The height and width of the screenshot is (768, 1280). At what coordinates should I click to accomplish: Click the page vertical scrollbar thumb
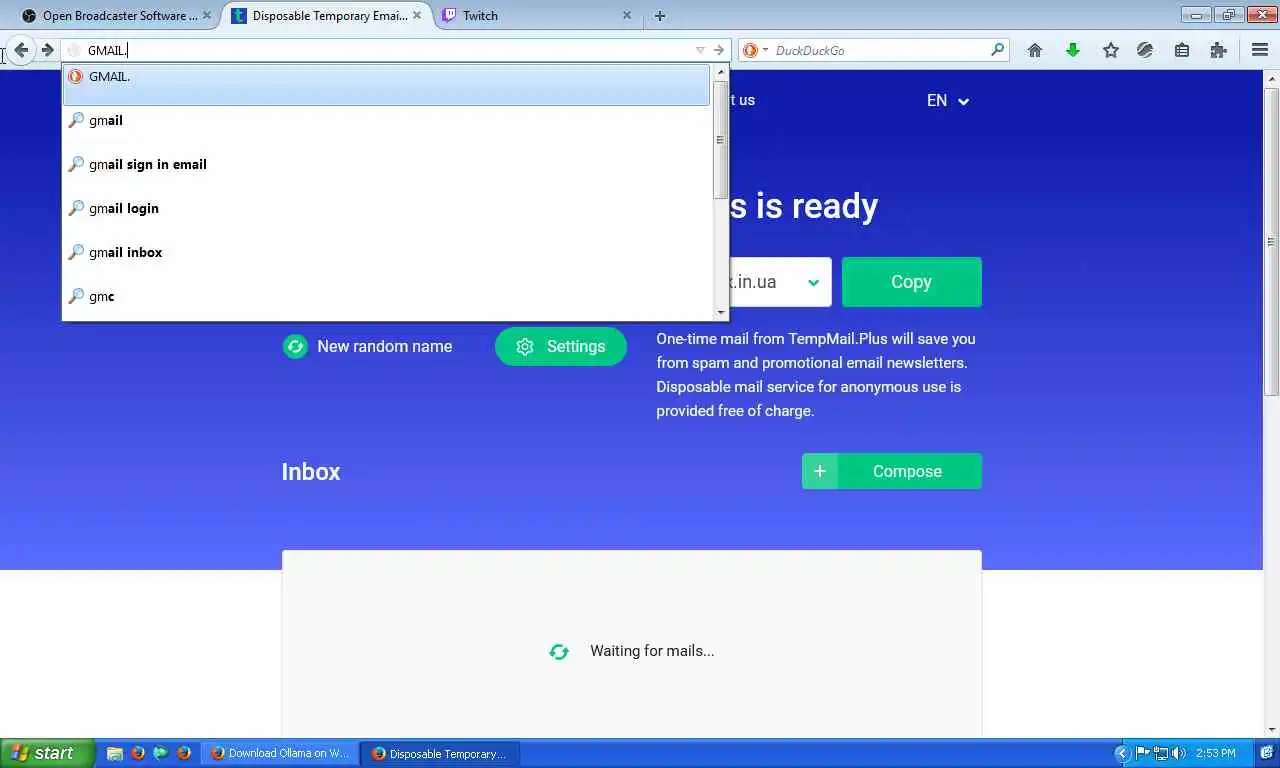1272,240
